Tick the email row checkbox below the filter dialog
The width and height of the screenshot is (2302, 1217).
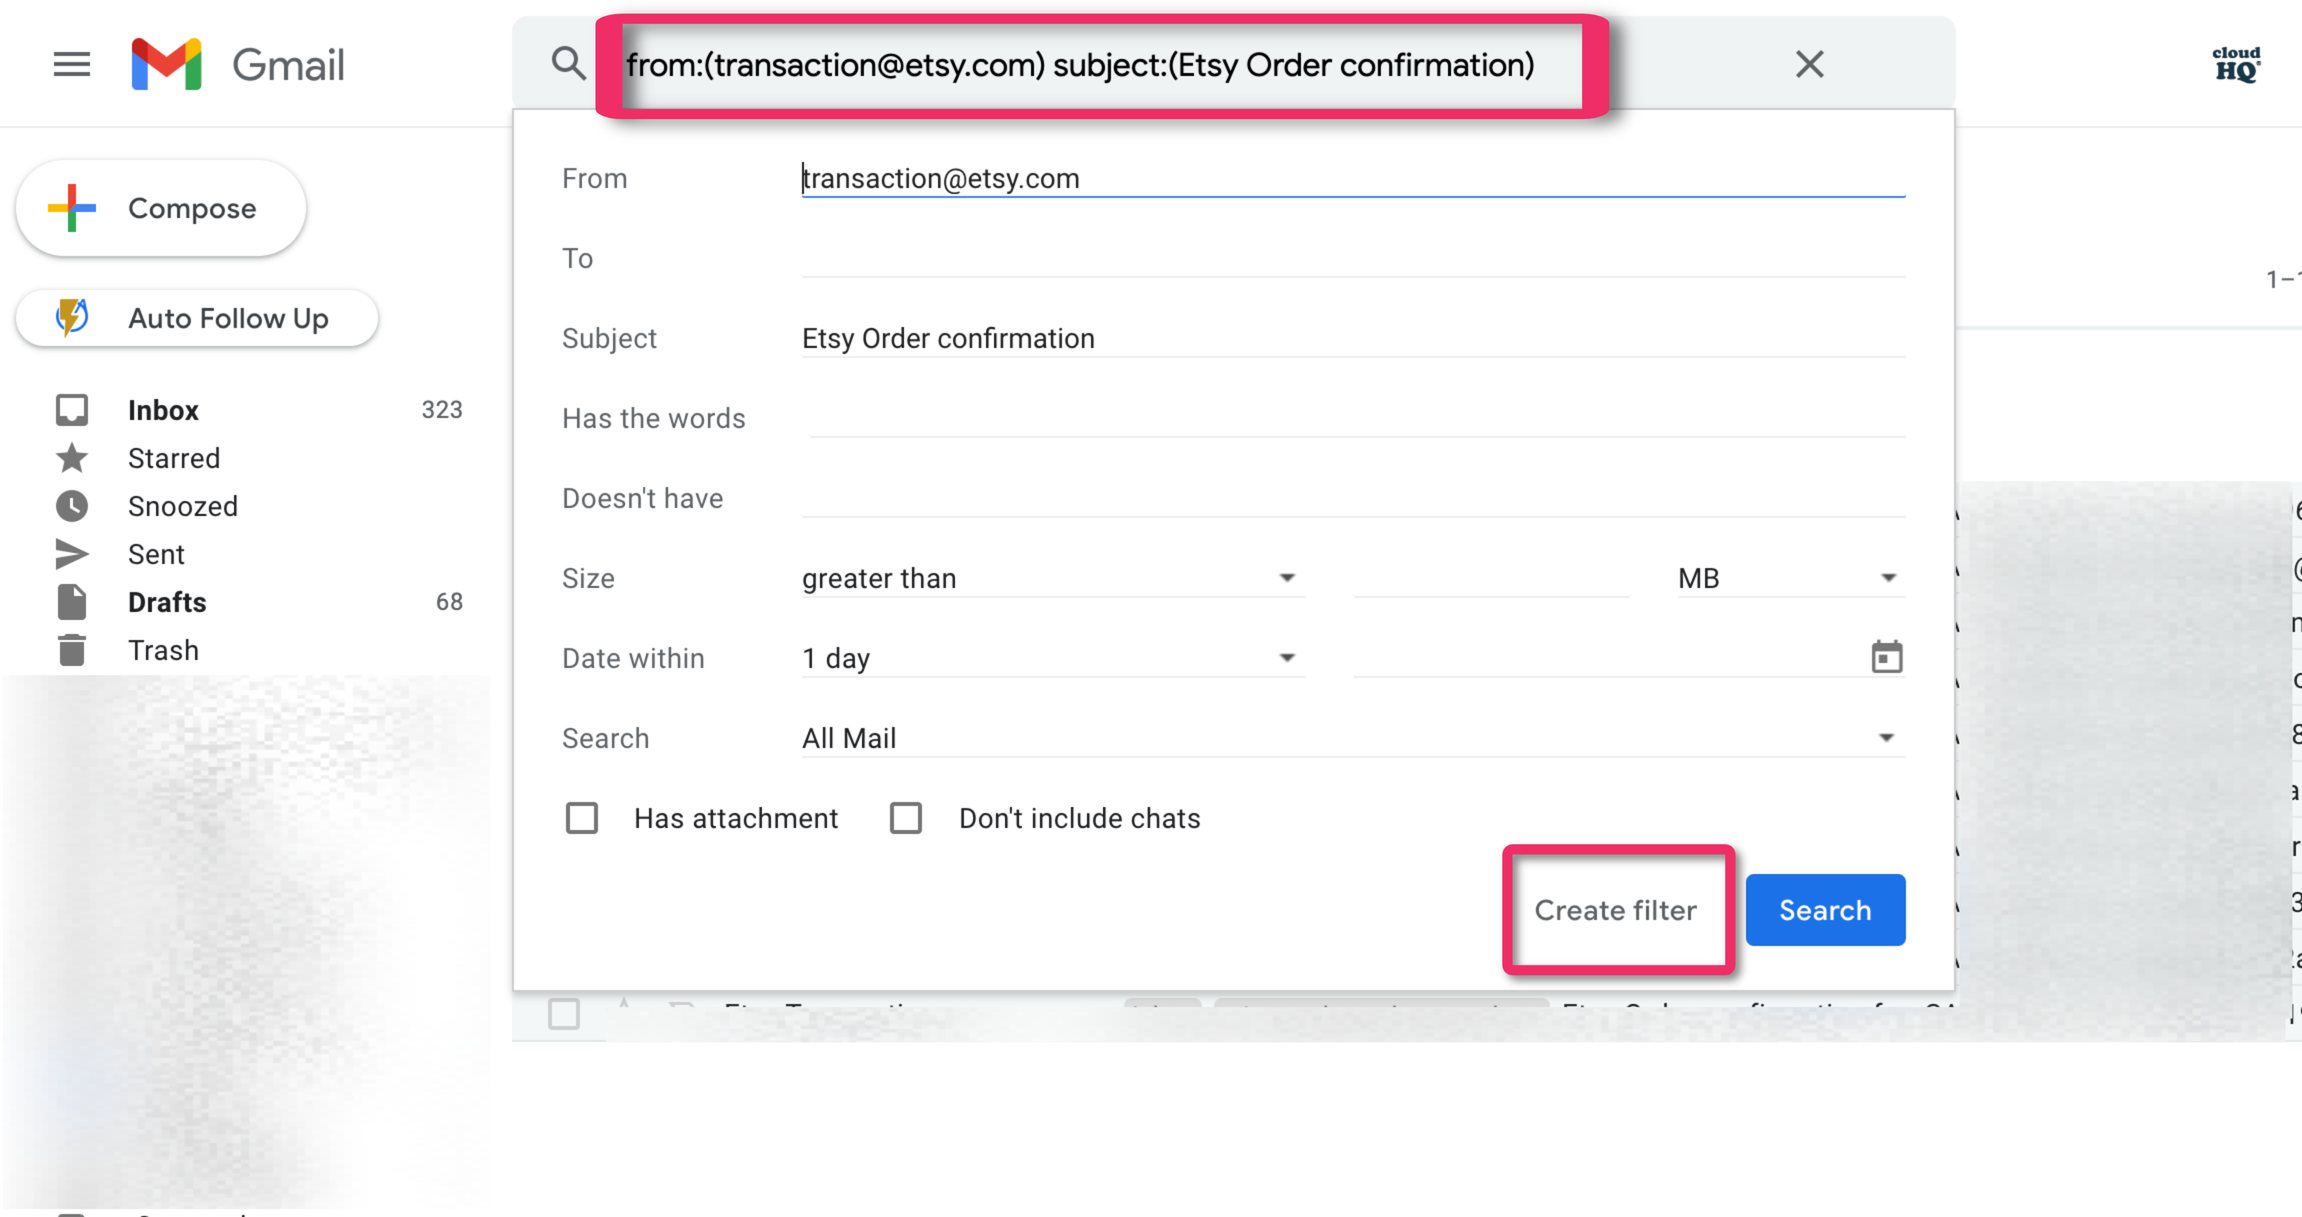pos(564,1013)
